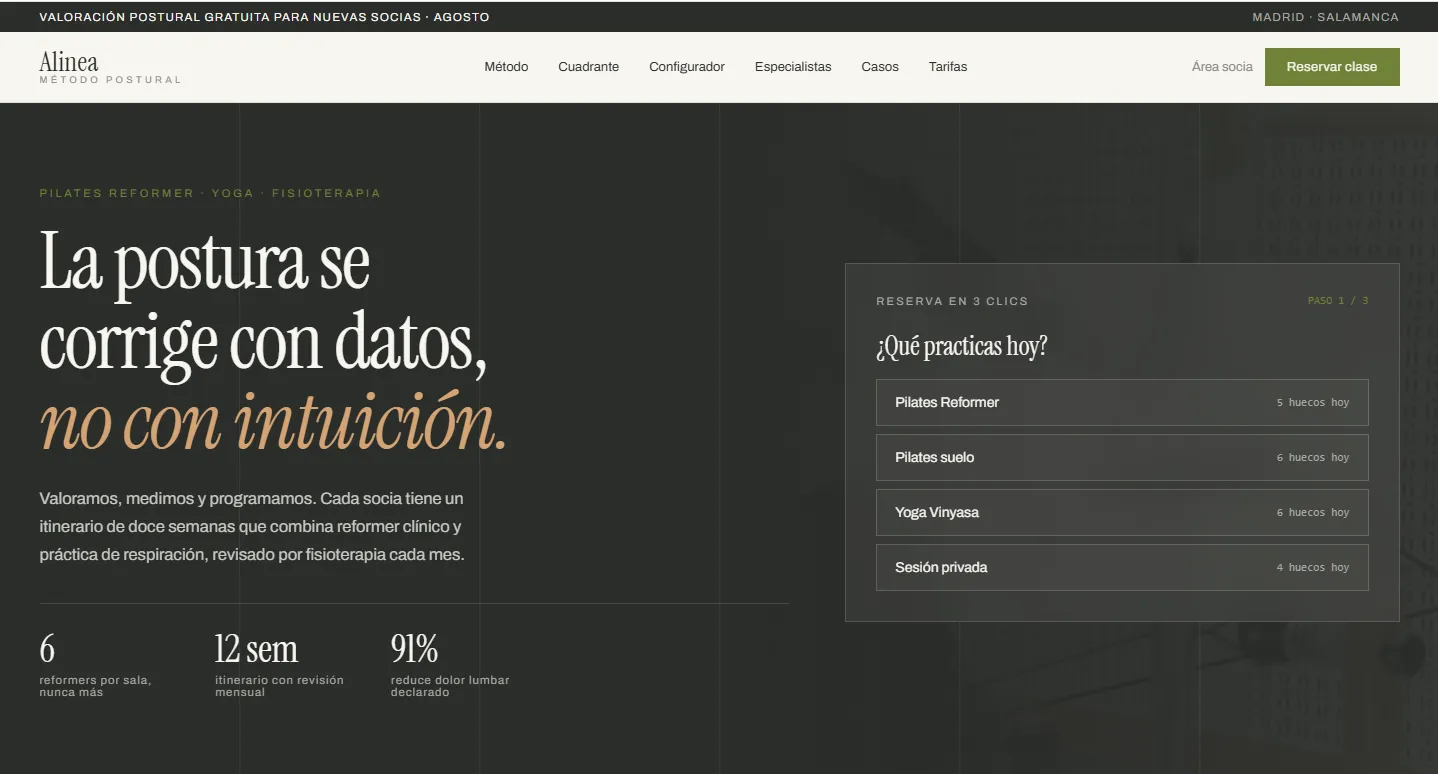Click the "no con intuición." headline line
Image resolution: width=1438 pixels, height=774 pixels.
point(273,422)
